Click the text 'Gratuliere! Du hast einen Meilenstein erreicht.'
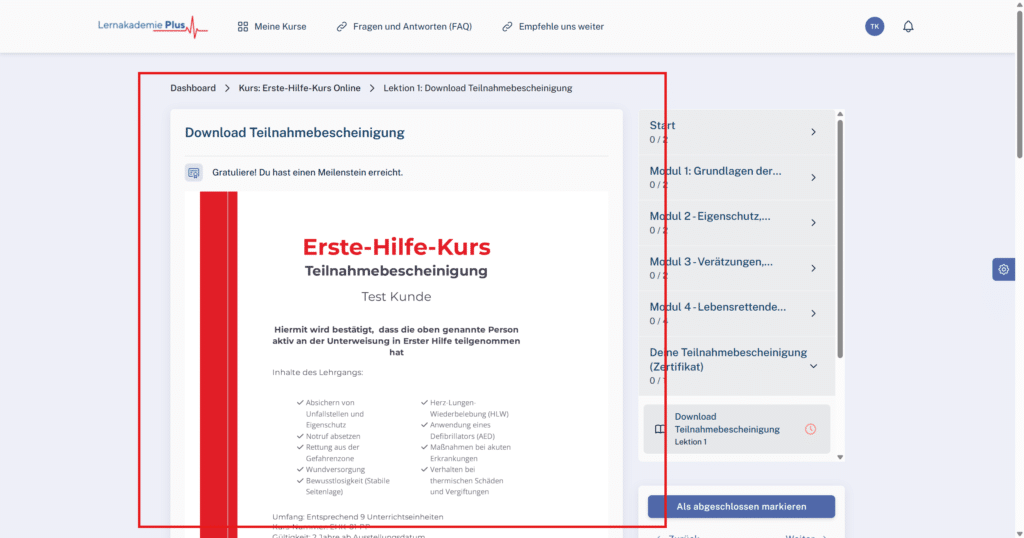This screenshot has height=538, width=1024. click(x=308, y=172)
